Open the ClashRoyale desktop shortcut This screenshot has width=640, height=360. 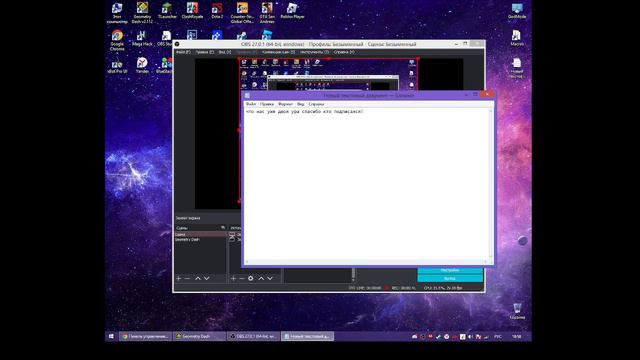click(x=192, y=11)
